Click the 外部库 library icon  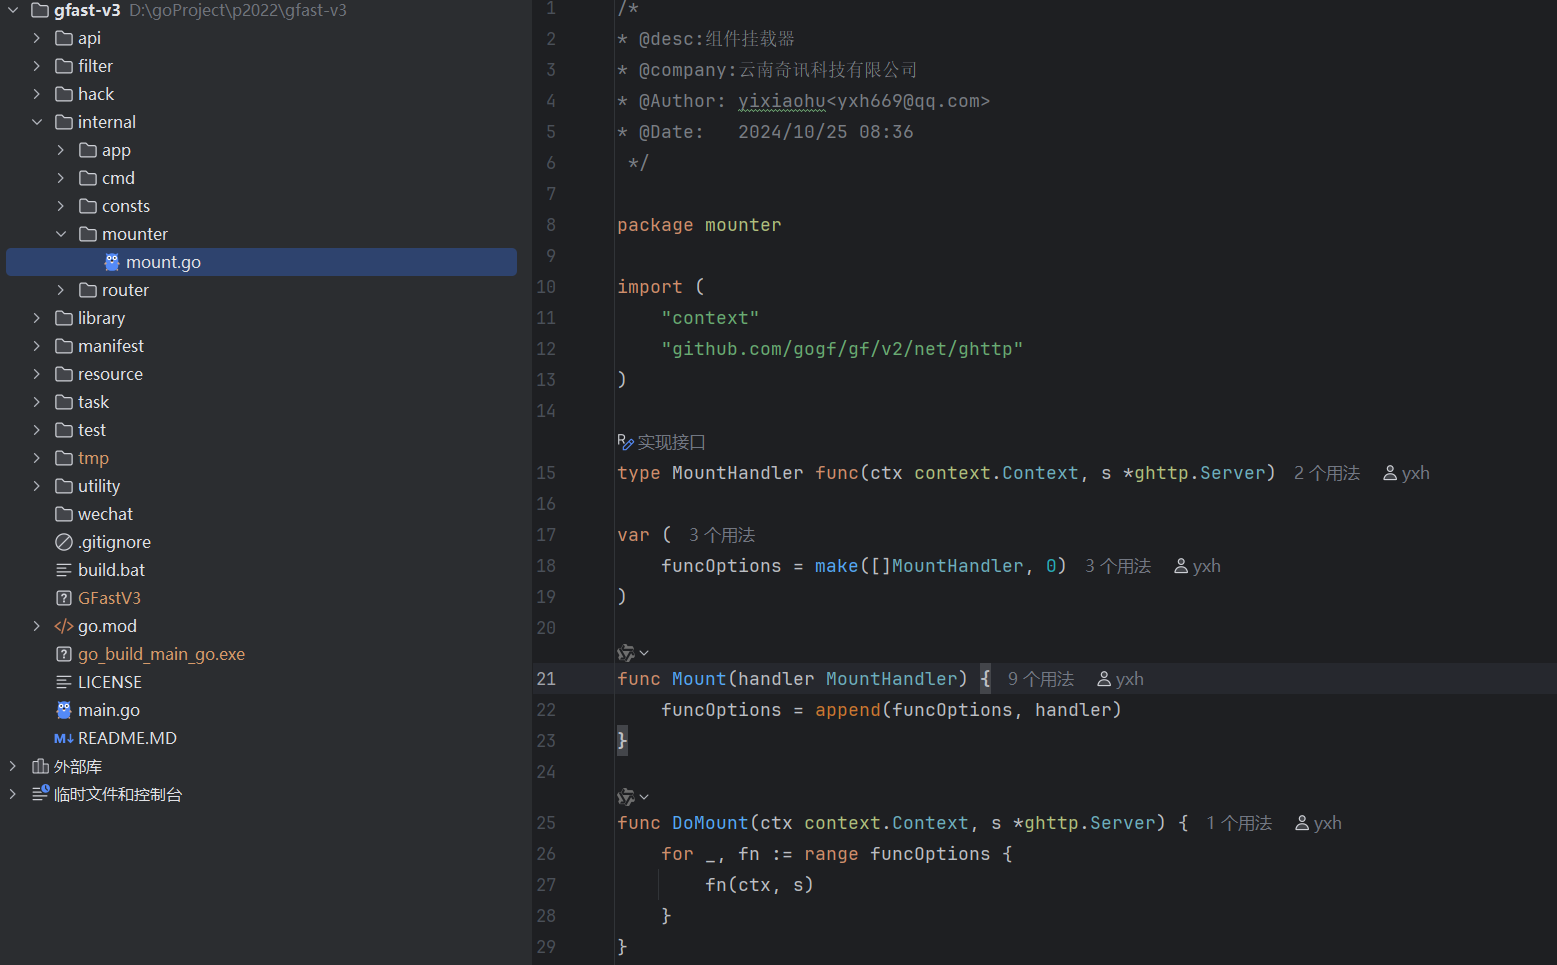point(40,766)
